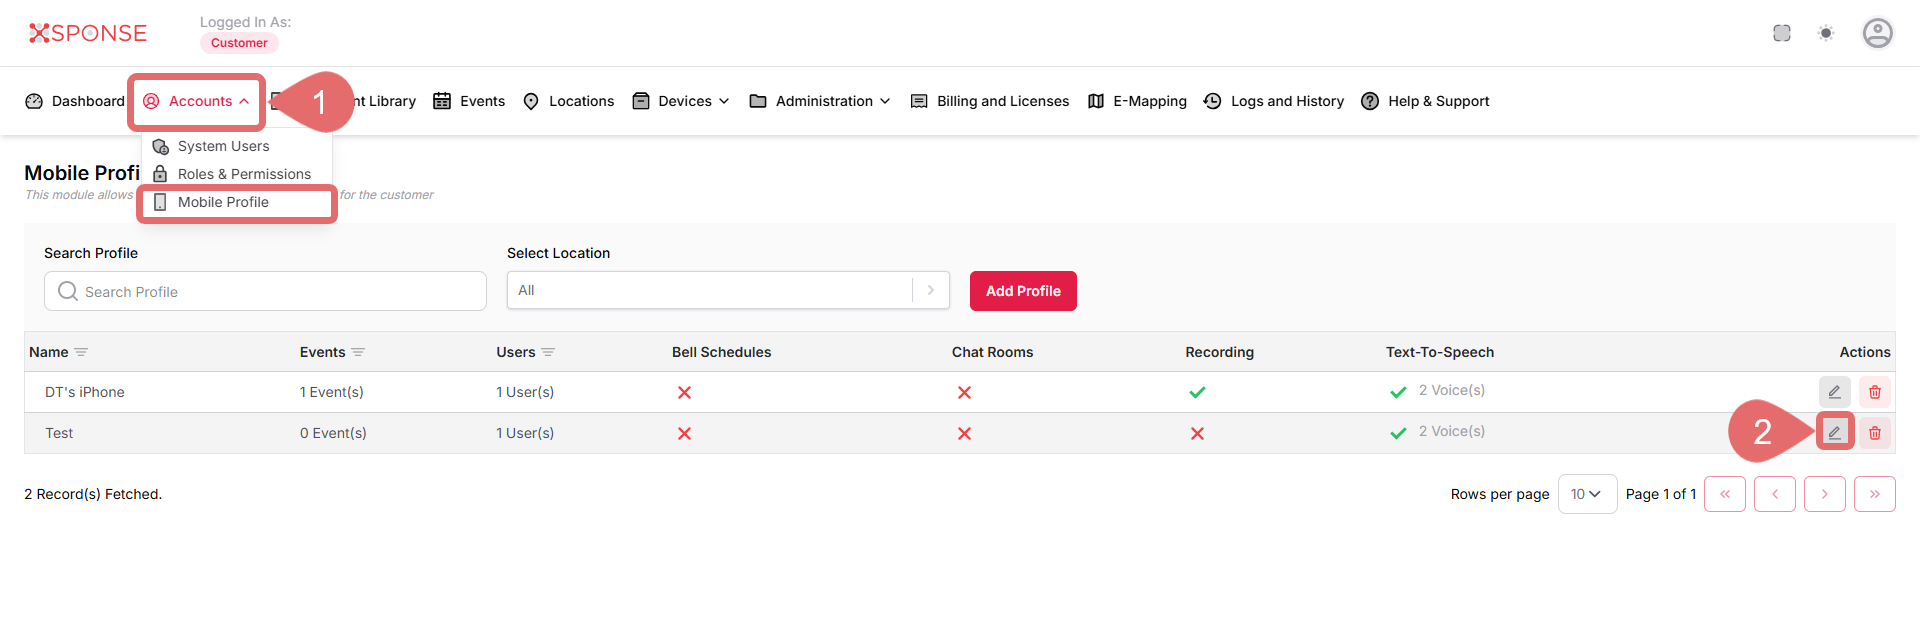Delete the Test profile row
Viewport: 1920px width, 633px height.
click(1875, 433)
